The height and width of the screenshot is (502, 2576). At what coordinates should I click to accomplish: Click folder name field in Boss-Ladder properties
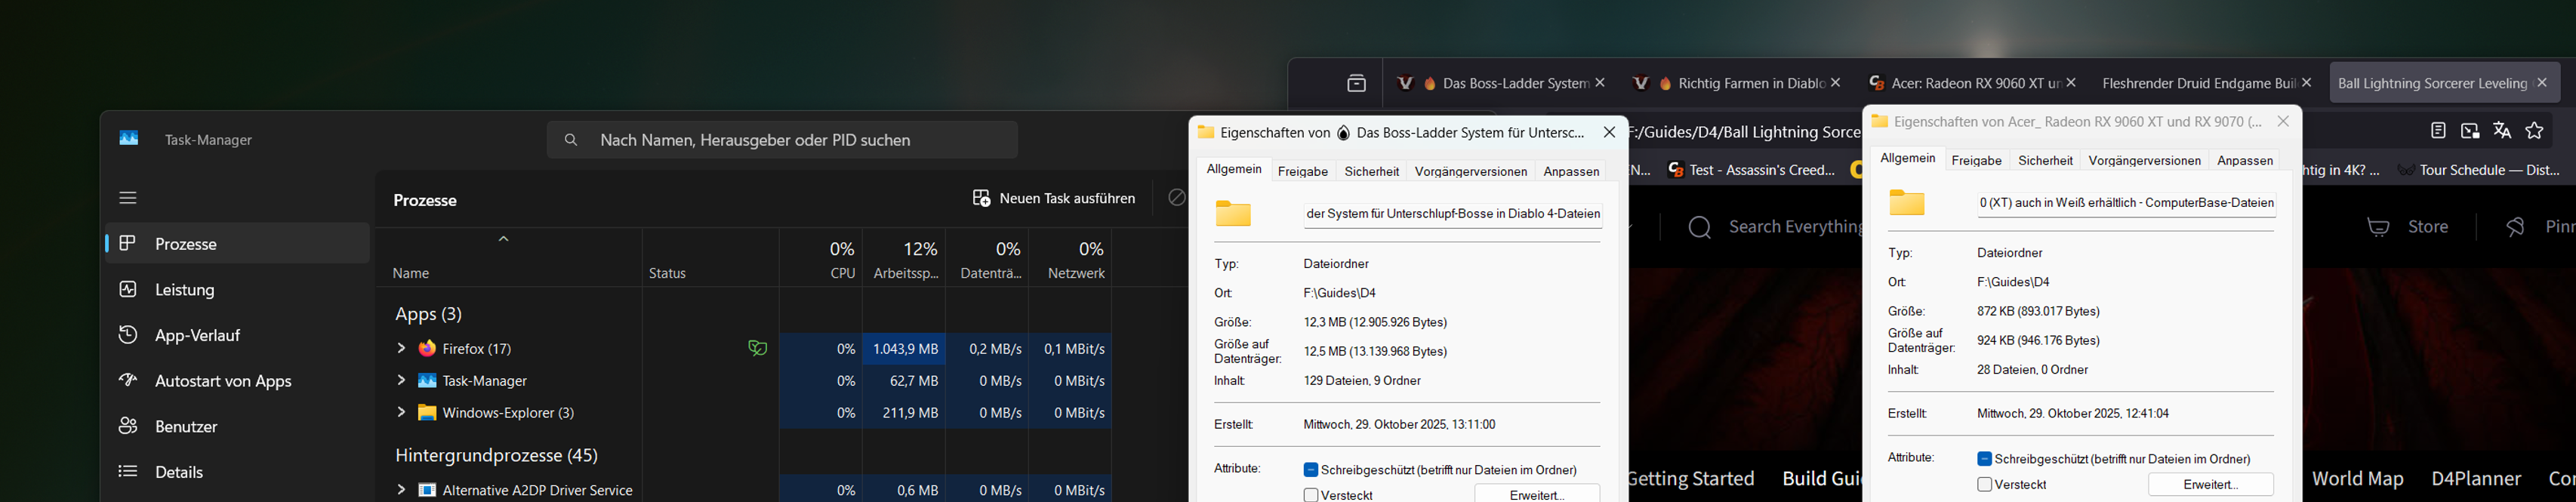pyautogui.click(x=1453, y=213)
